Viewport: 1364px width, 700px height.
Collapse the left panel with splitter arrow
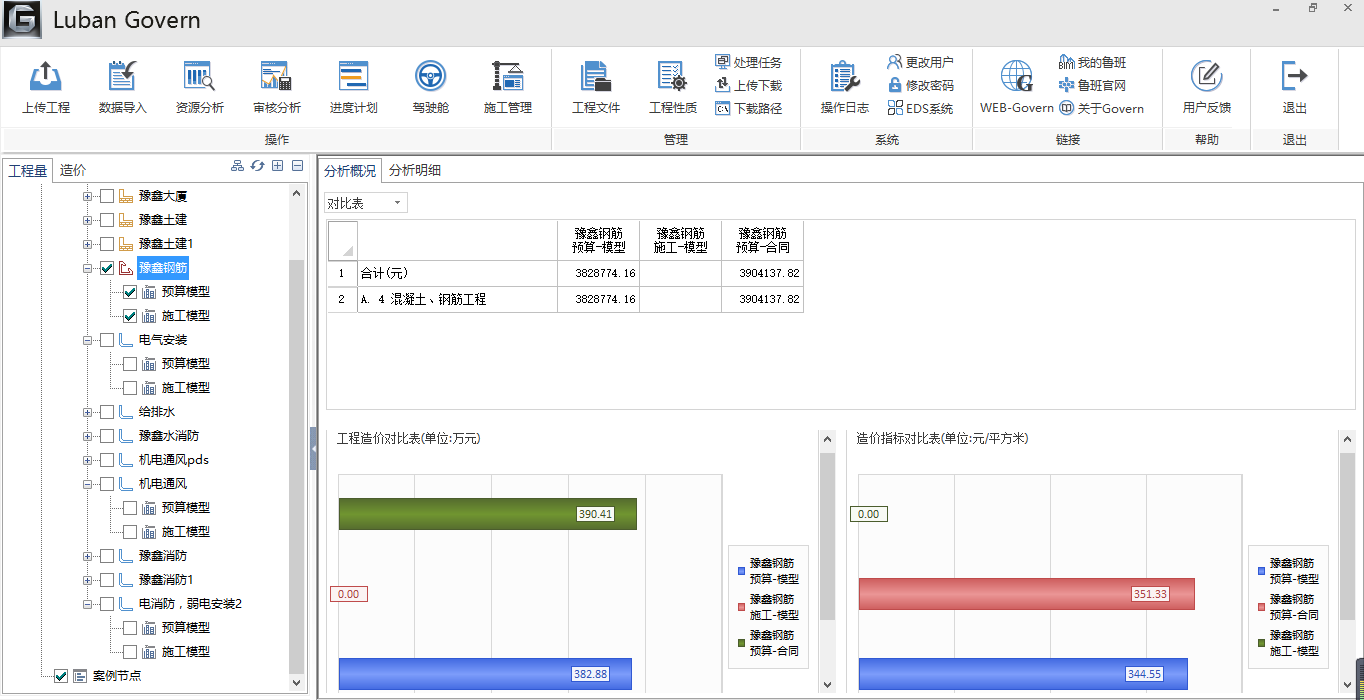(313, 450)
